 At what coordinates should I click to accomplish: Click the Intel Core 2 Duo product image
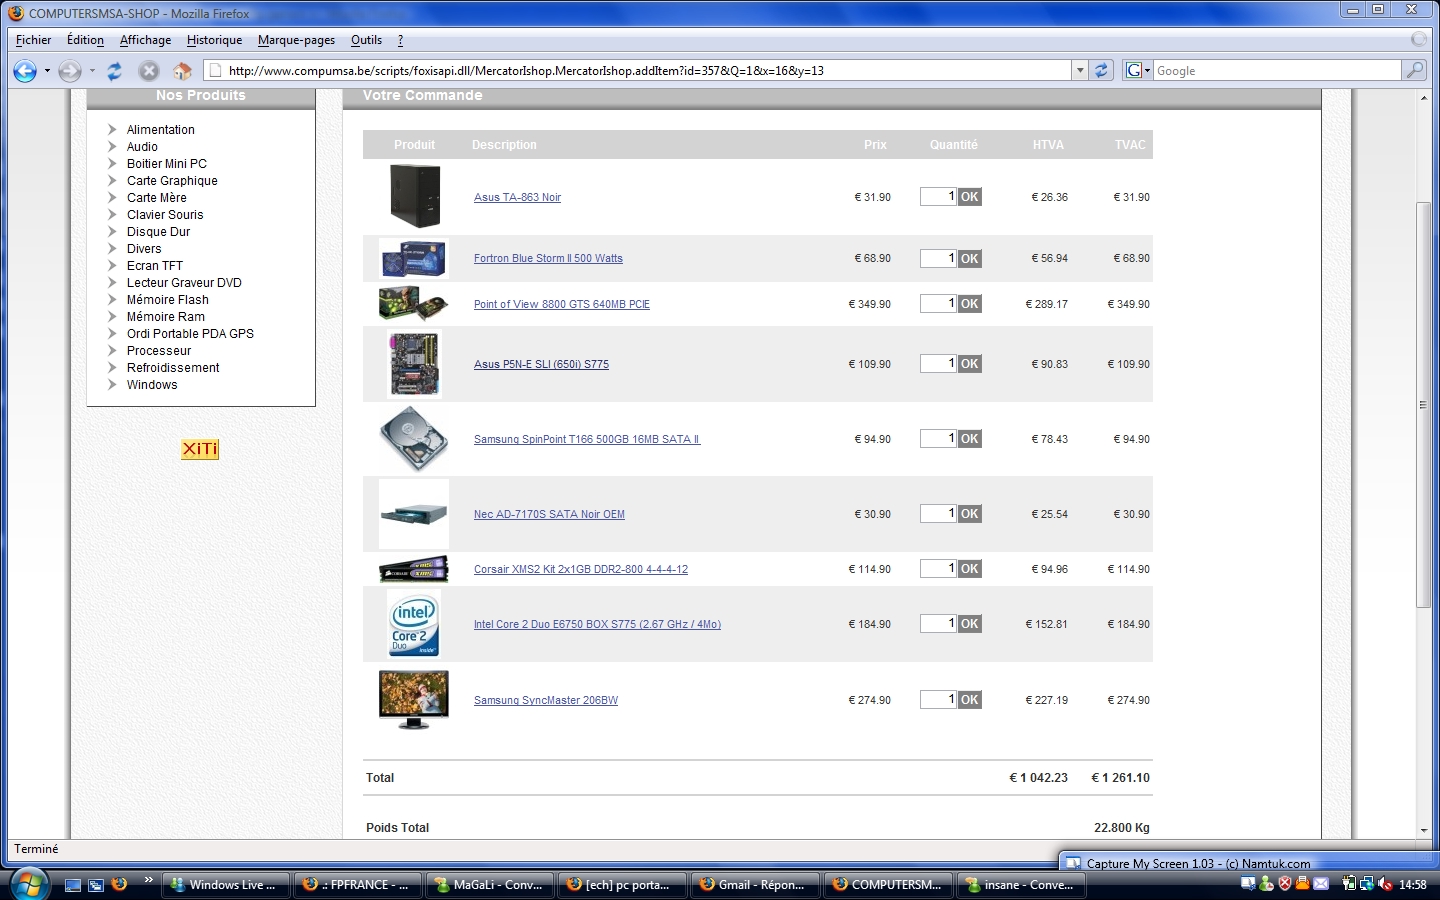point(414,624)
